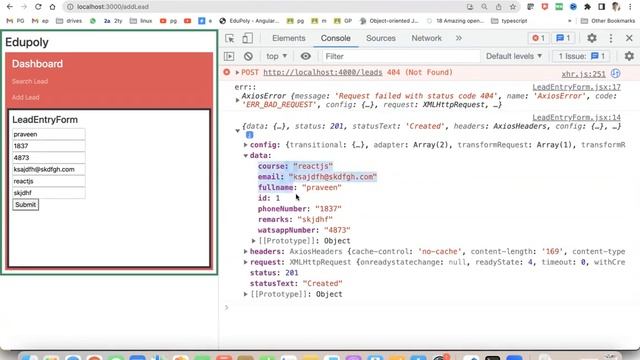Image resolution: width=640 pixels, height=360 pixels.
Task: Open the top JavaScript context dropdown
Action: (x=276, y=56)
